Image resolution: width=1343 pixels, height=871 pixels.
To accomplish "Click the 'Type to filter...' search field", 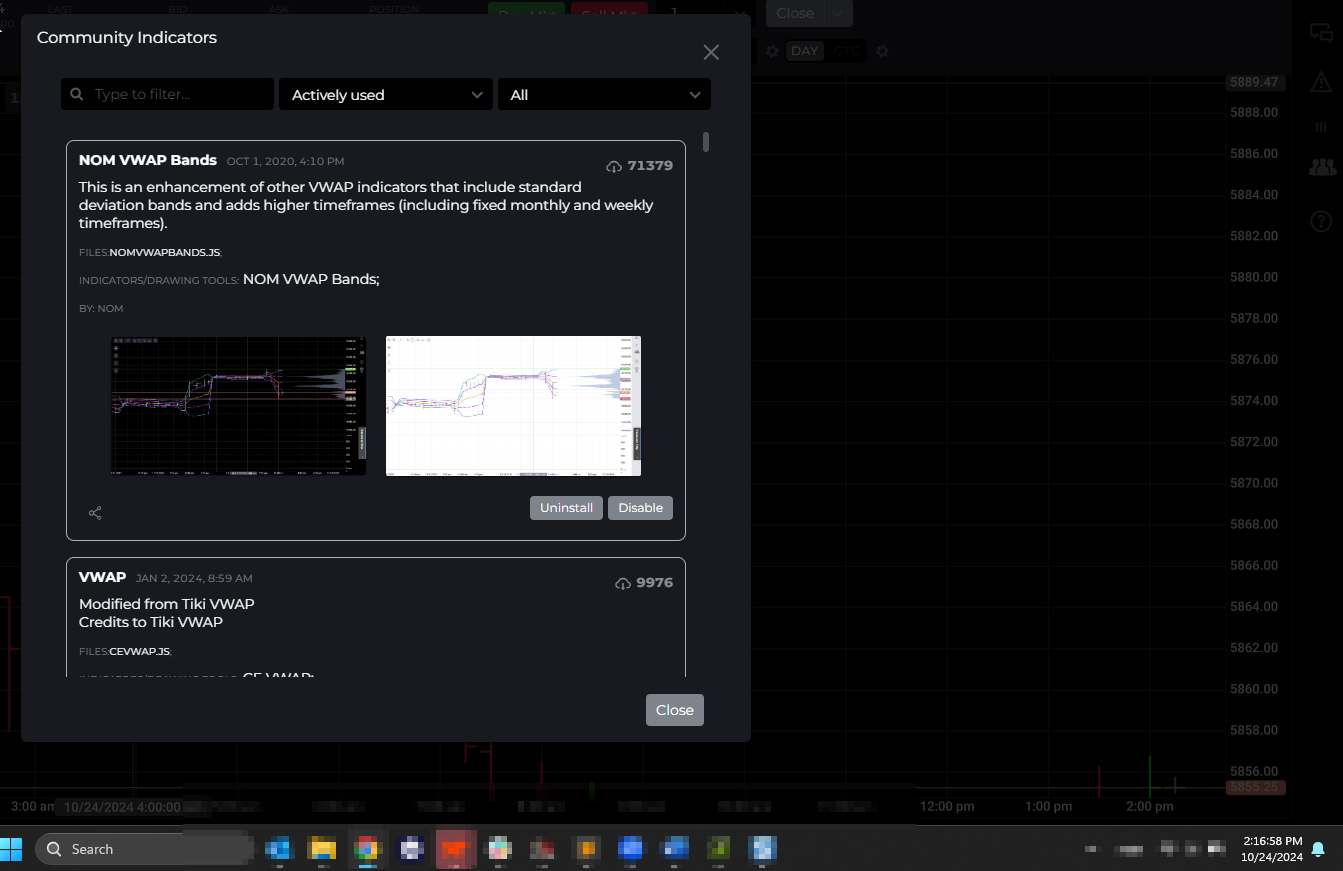I will pos(167,95).
